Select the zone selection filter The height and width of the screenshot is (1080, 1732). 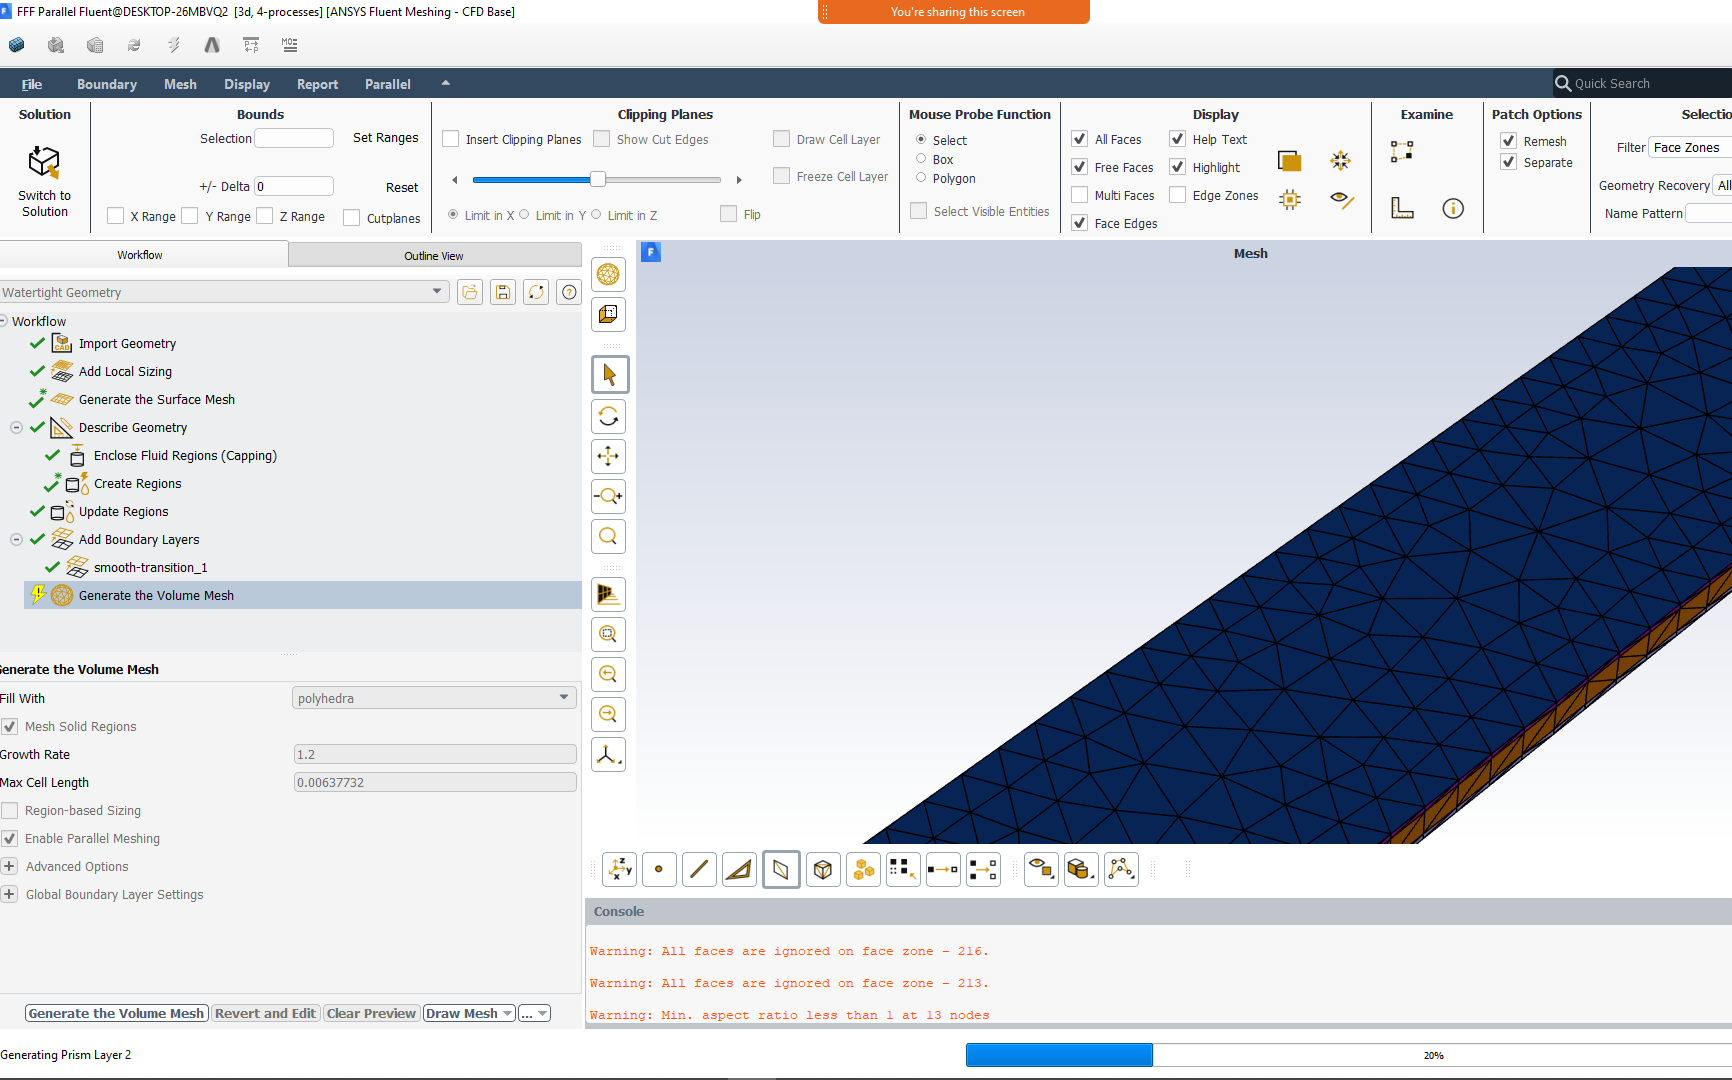click(x=781, y=869)
